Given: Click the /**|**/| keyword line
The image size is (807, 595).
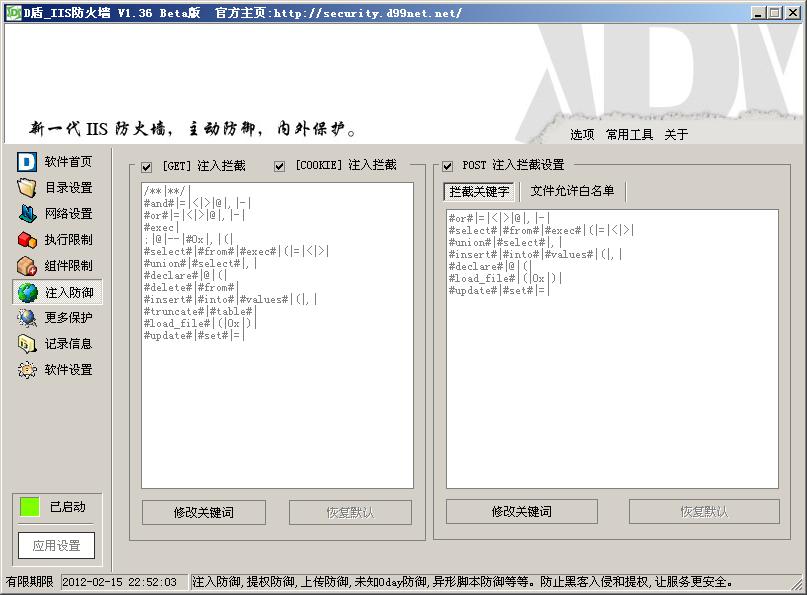Looking at the screenshot, I should [167, 191].
